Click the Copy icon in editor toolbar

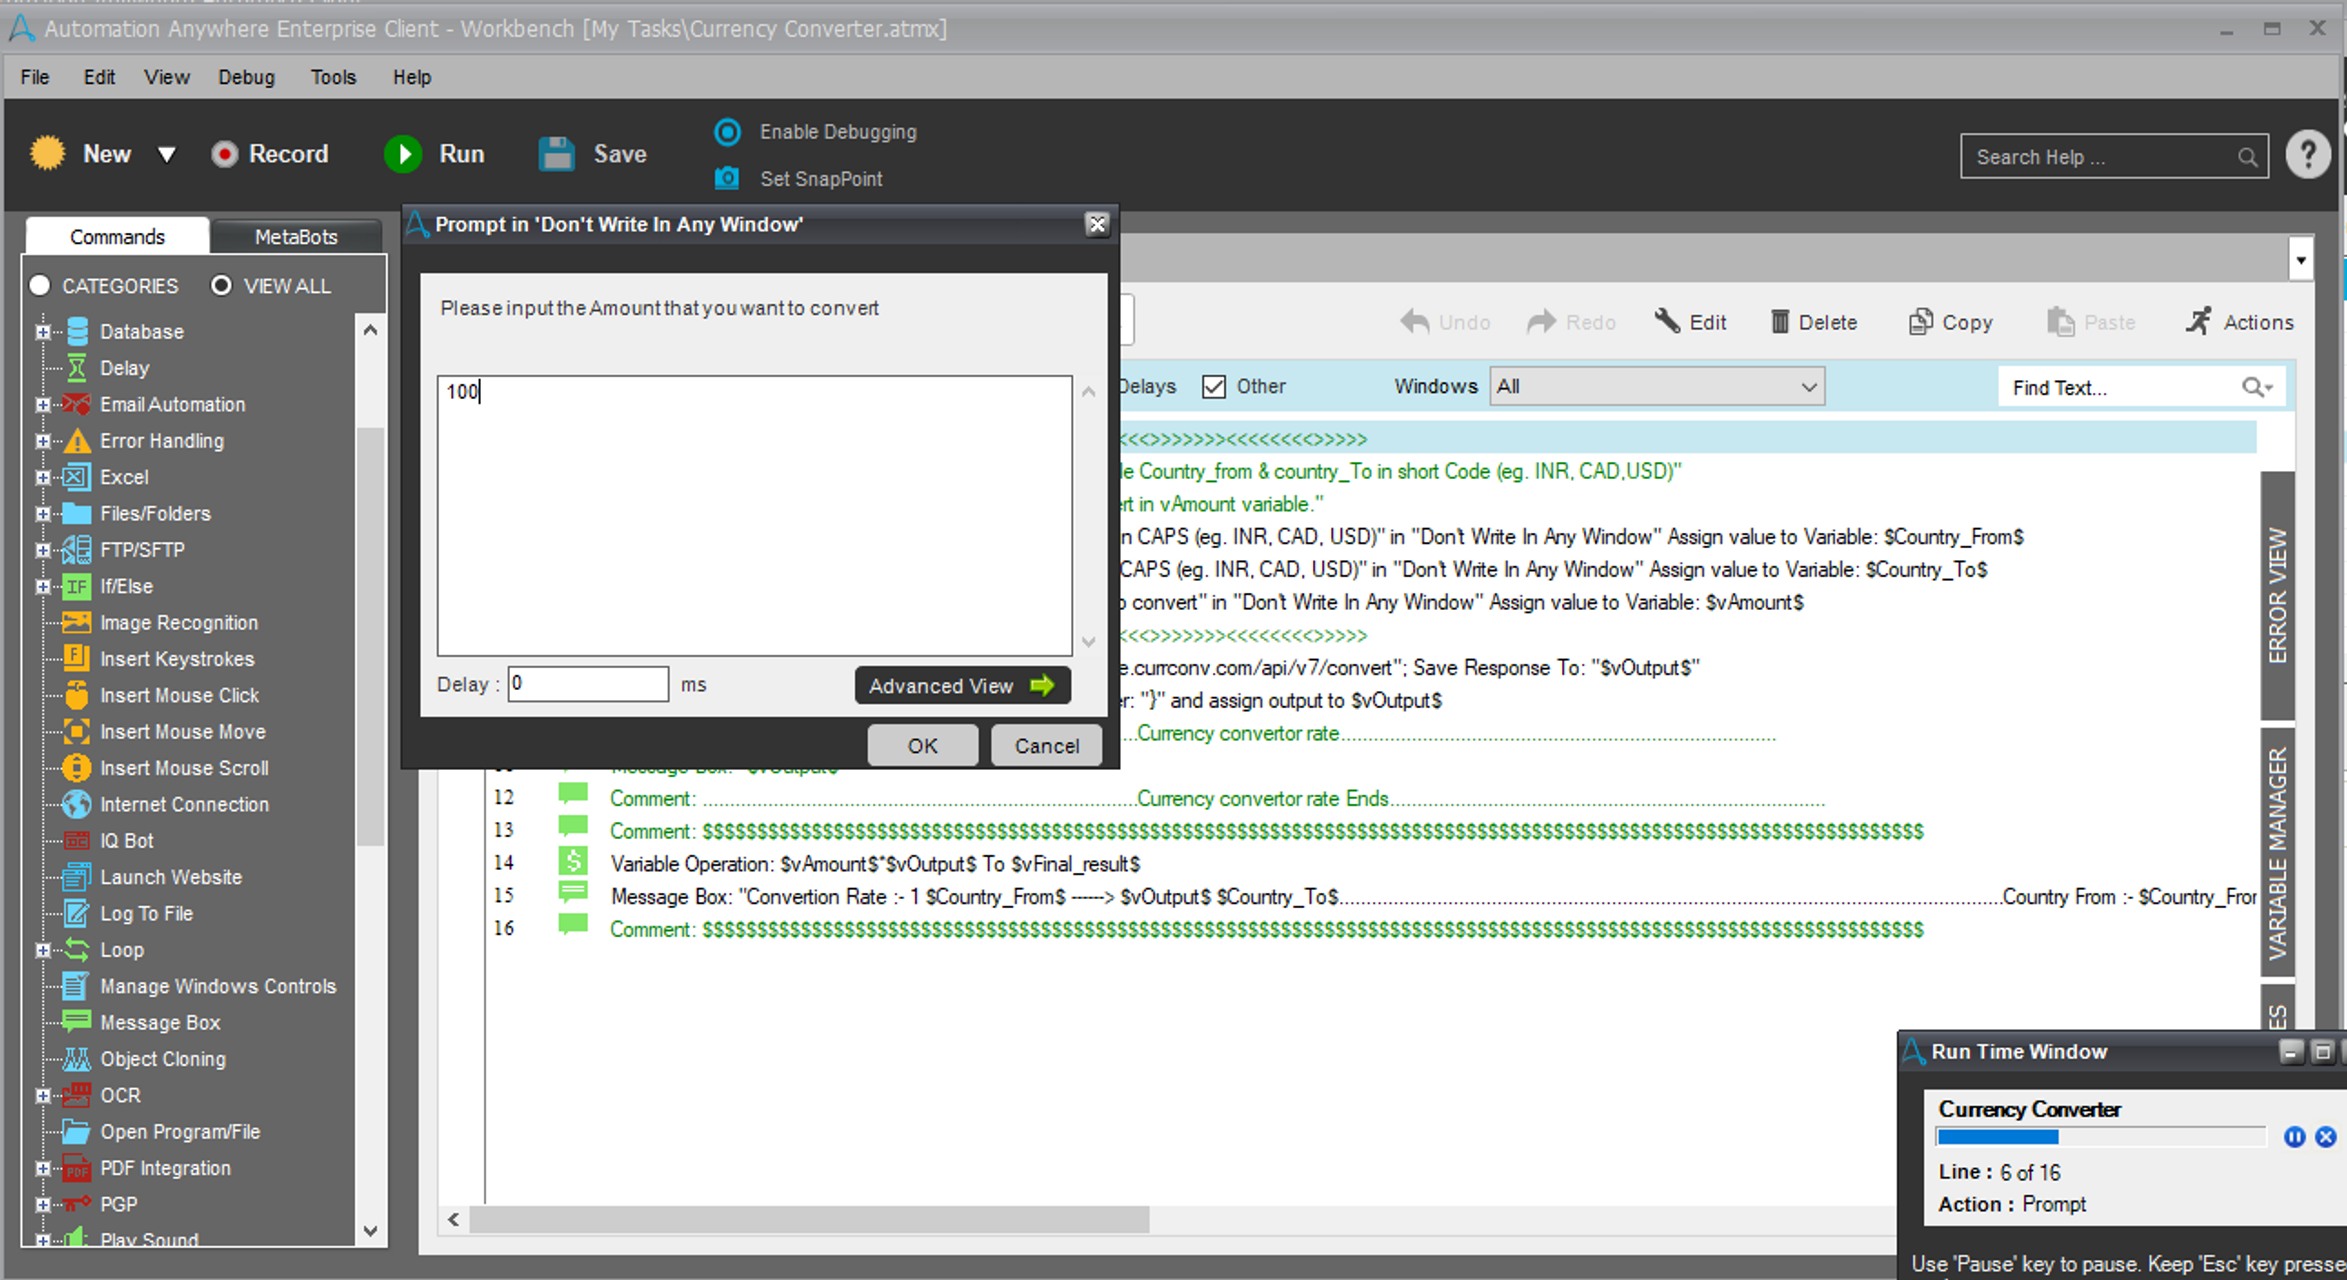pos(1920,322)
